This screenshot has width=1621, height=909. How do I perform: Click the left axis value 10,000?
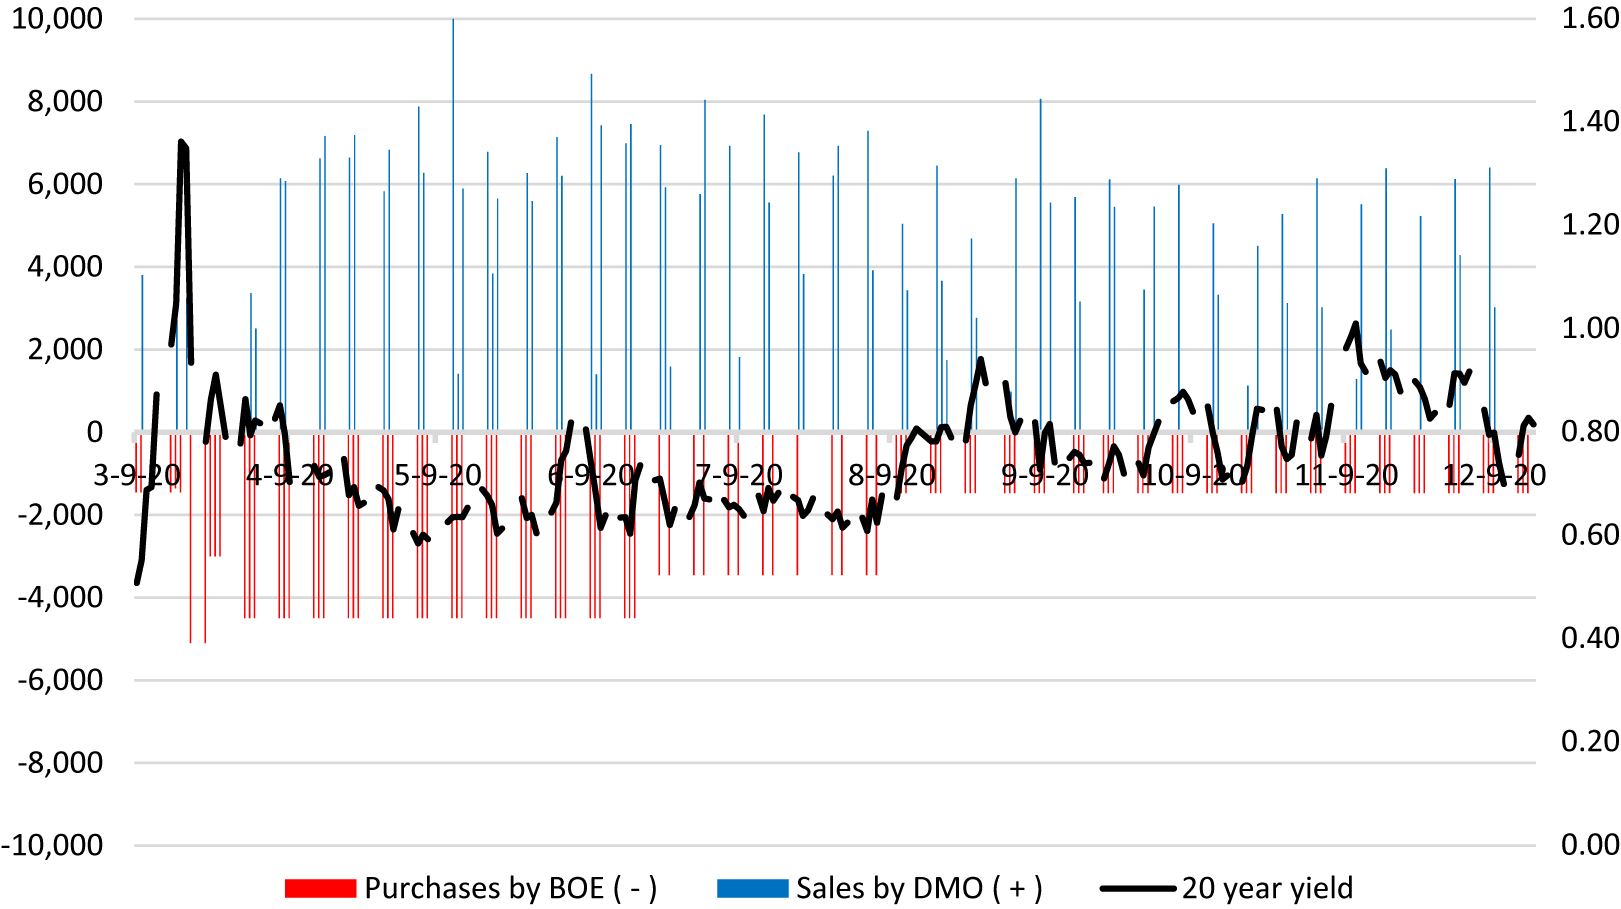click(x=57, y=19)
